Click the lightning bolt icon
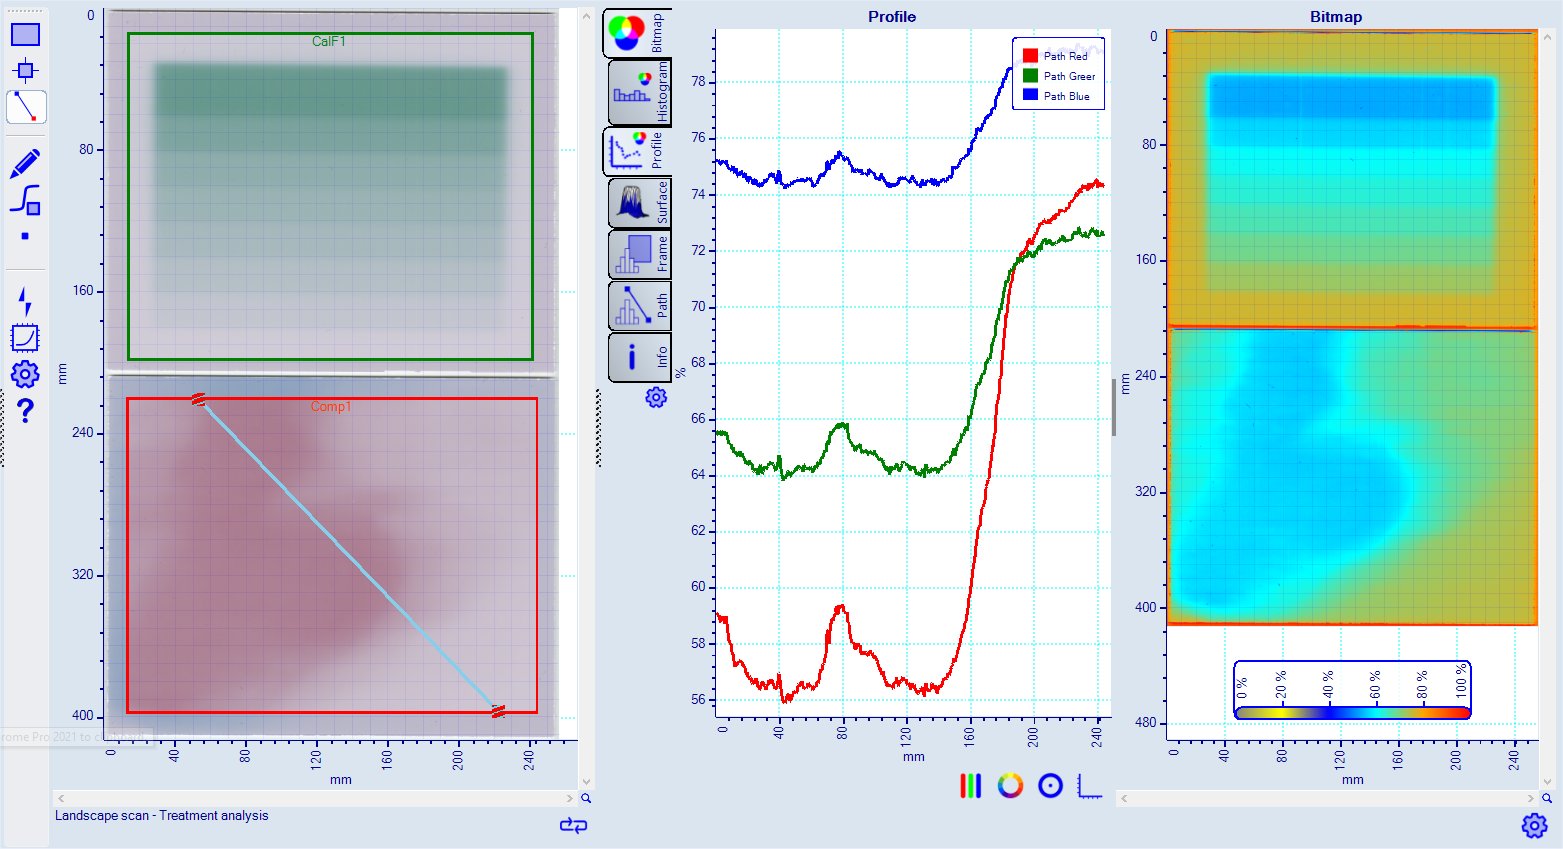1563x849 pixels. tap(25, 301)
